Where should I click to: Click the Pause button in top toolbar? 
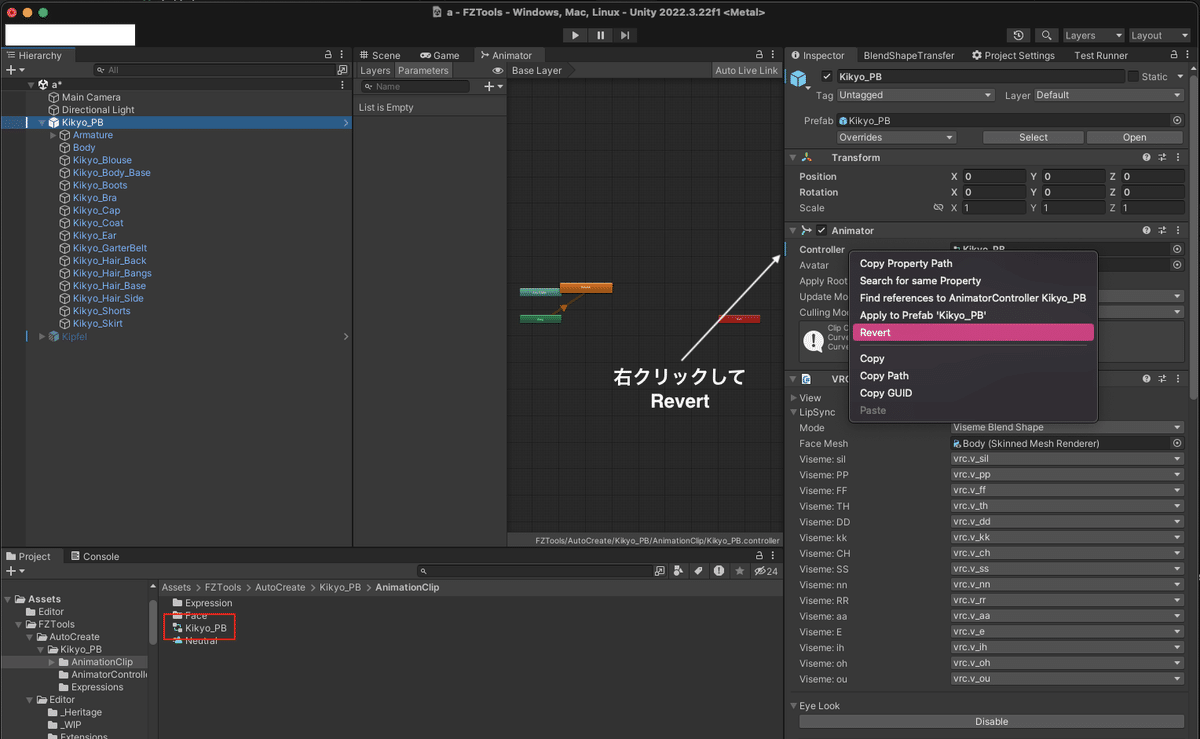[600, 35]
